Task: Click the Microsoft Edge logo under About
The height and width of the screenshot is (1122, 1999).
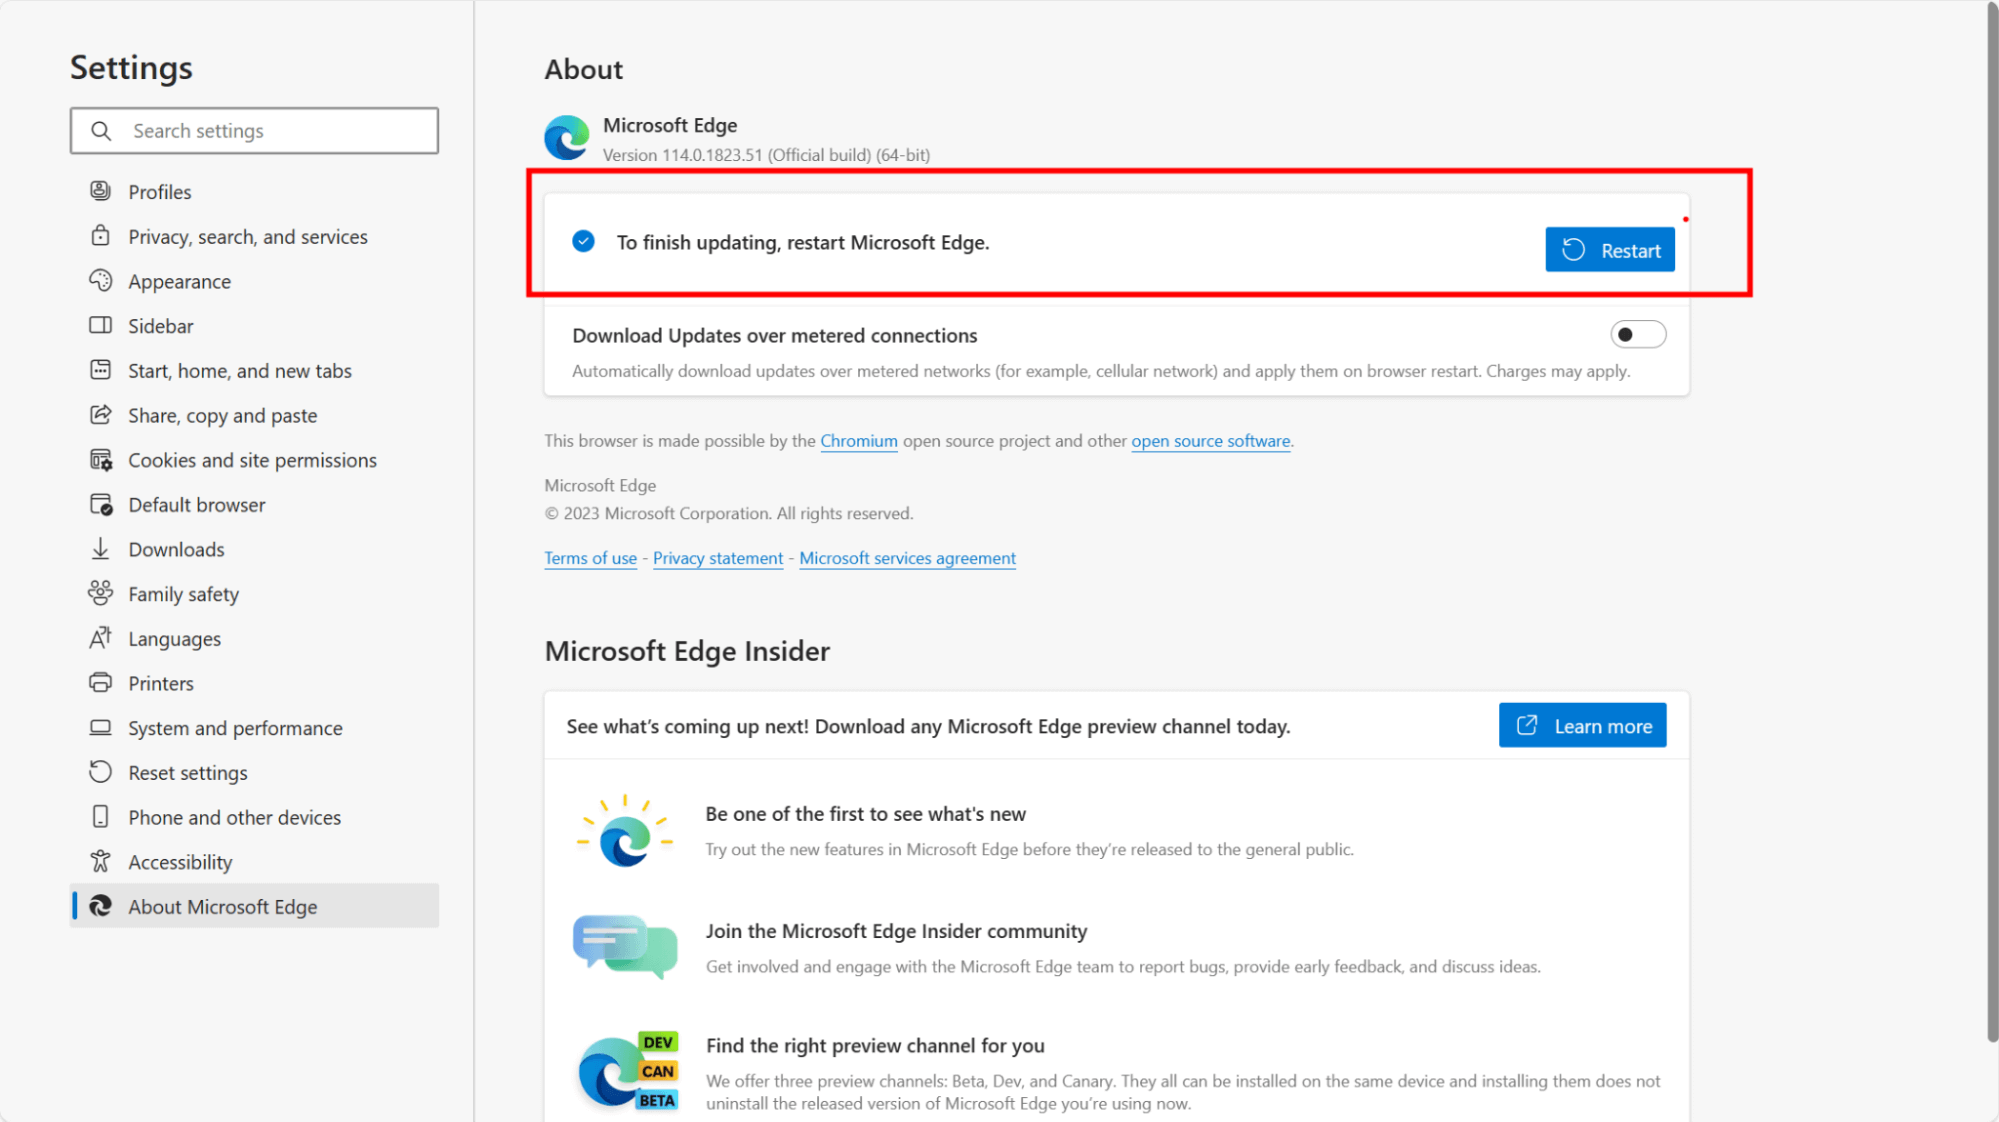Action: 567,138
